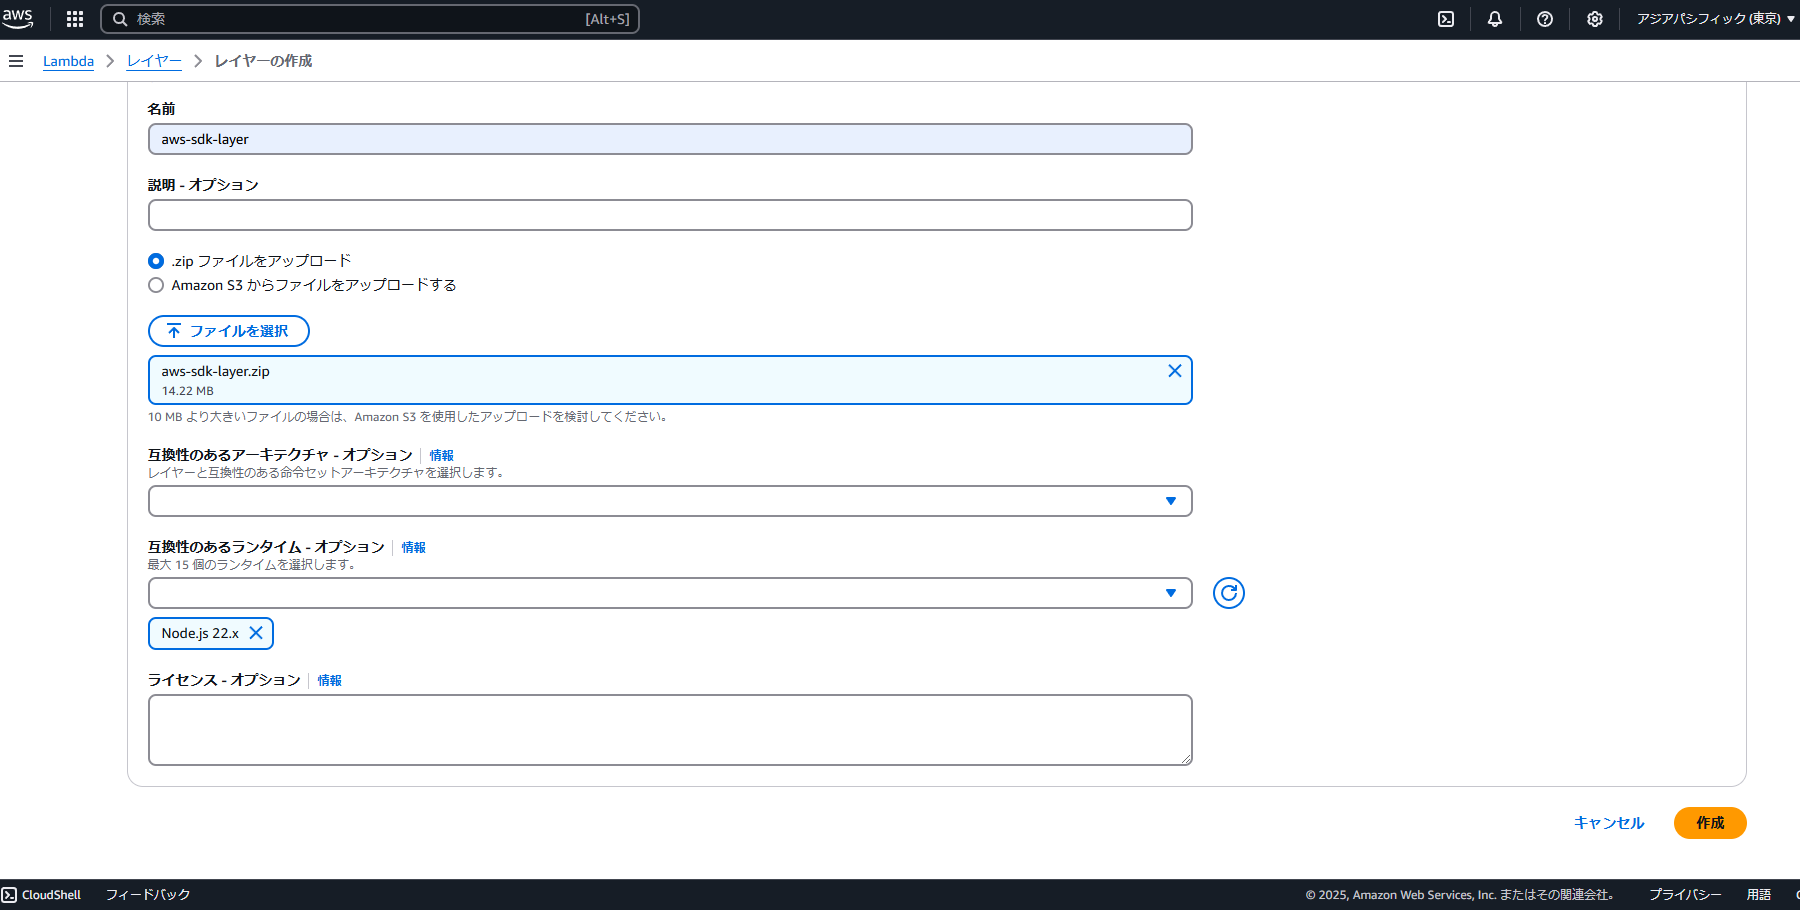
Task: Open フィードバック in the footer
Action: (148, 895)
